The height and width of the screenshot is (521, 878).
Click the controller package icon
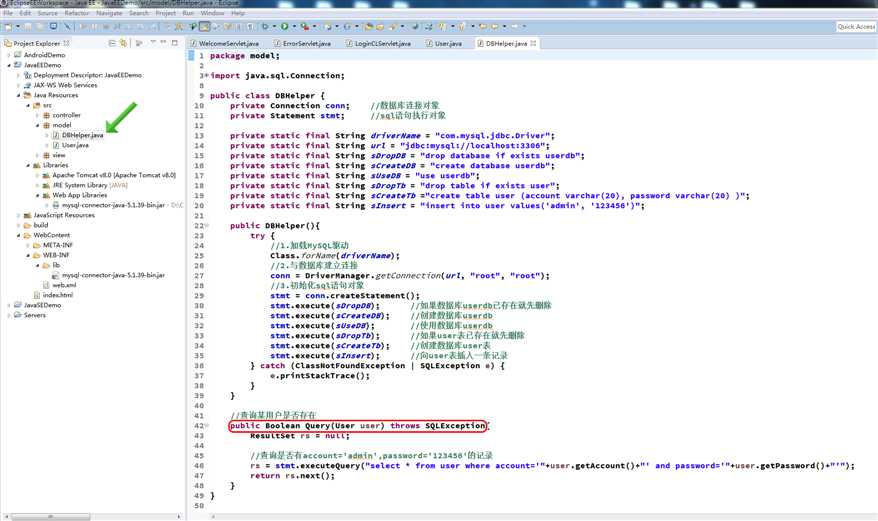[46, 115]
